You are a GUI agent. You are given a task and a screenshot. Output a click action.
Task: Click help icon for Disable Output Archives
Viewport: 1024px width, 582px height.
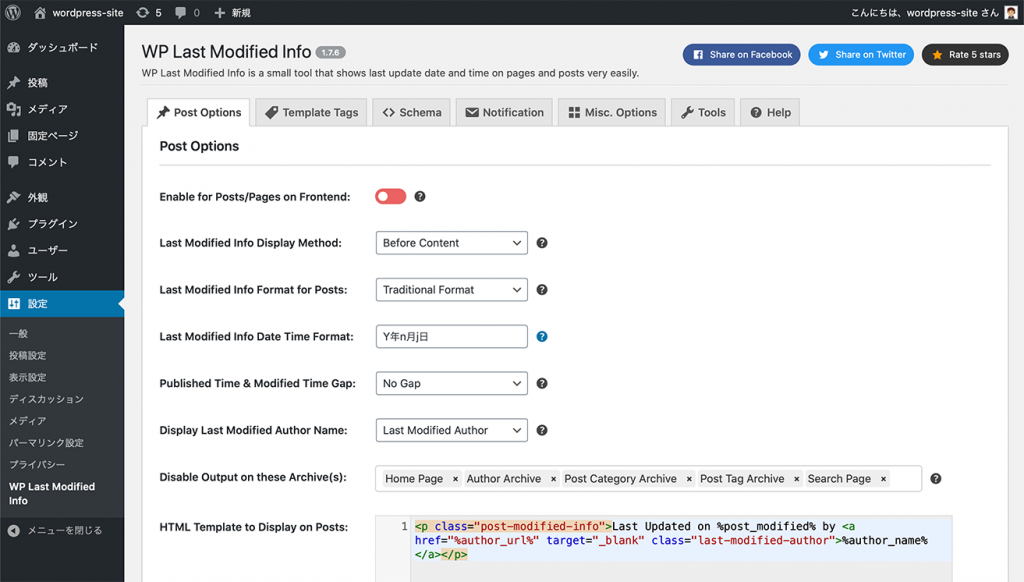[936, 479]
